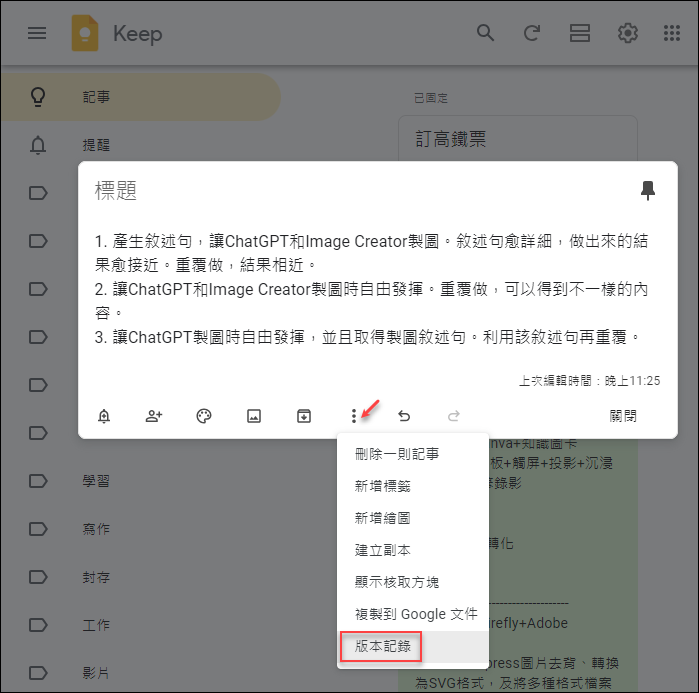Switch to list view layout icon
699x693 pixels.
point(580,33)
